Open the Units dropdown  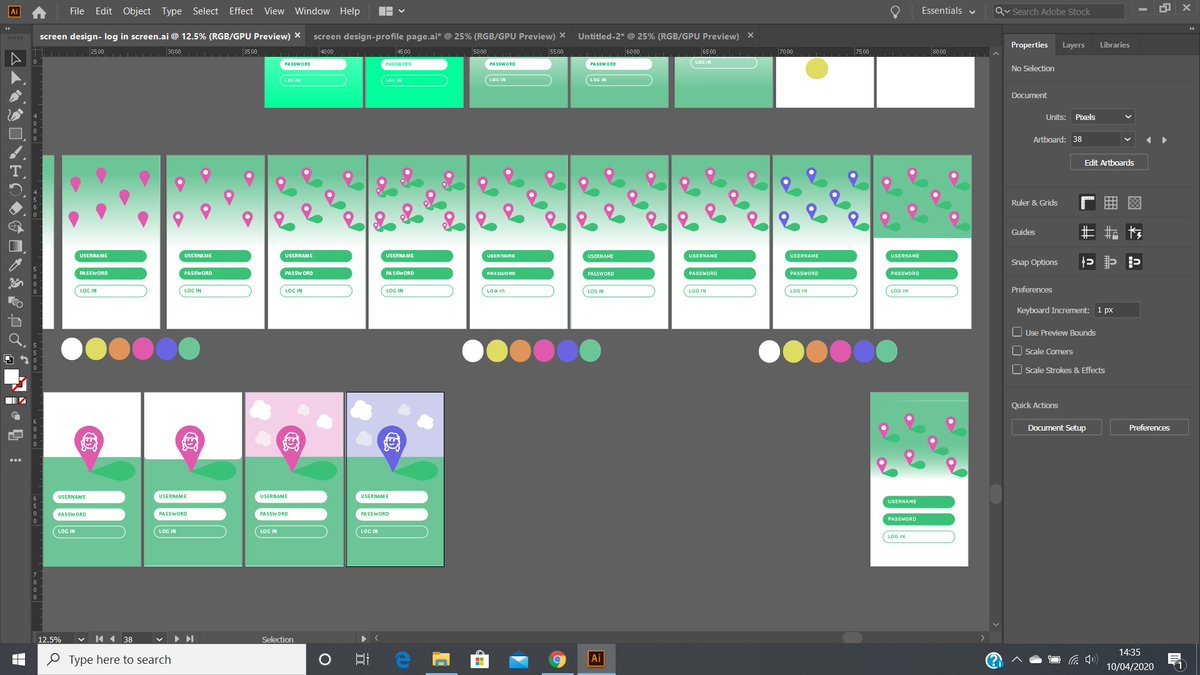(x=1102, y=117)
